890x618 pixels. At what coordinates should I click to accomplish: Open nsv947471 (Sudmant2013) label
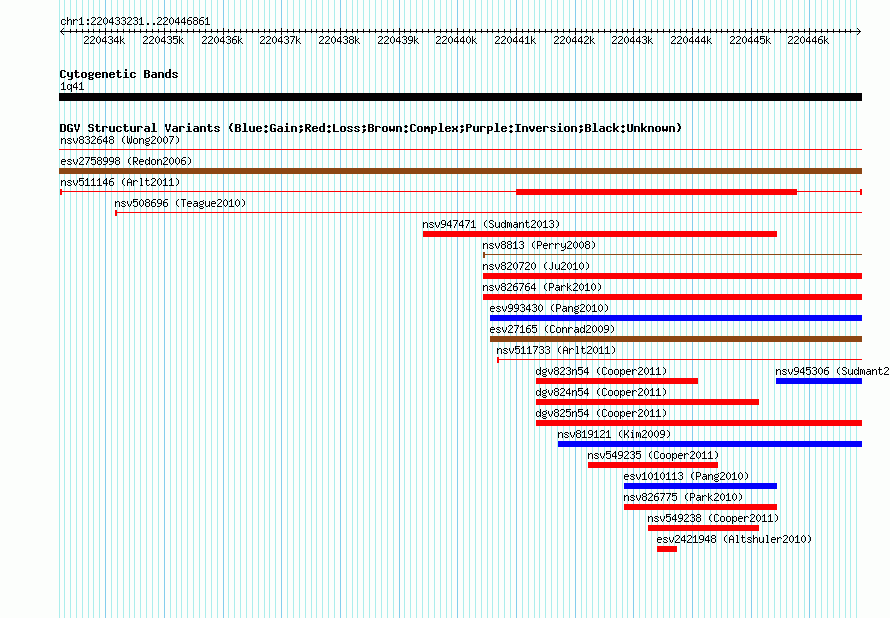coord(491,224)
